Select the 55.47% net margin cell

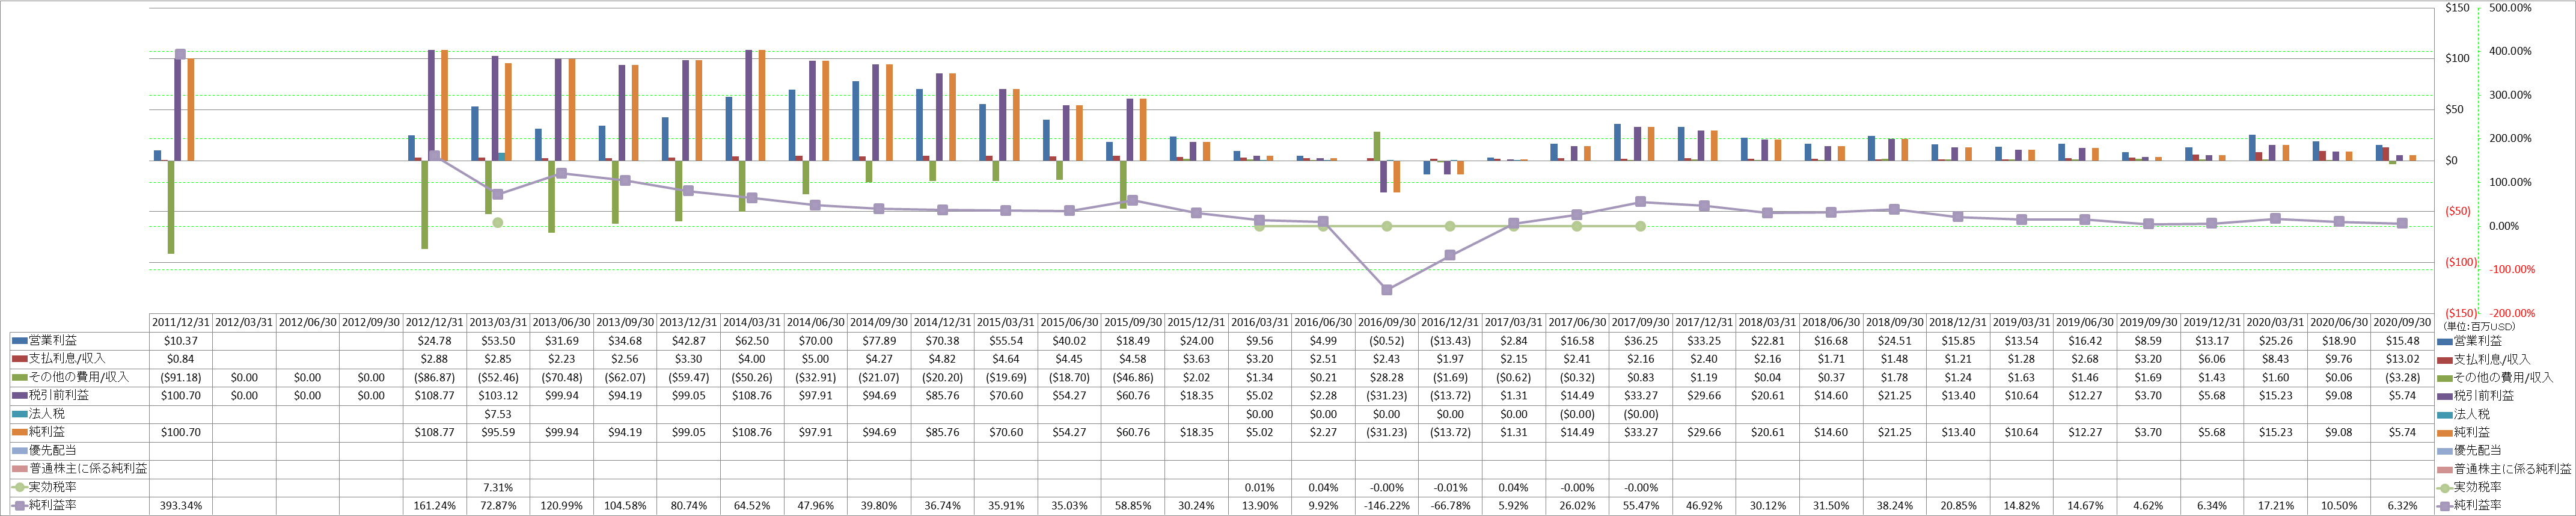point(1641,505)
